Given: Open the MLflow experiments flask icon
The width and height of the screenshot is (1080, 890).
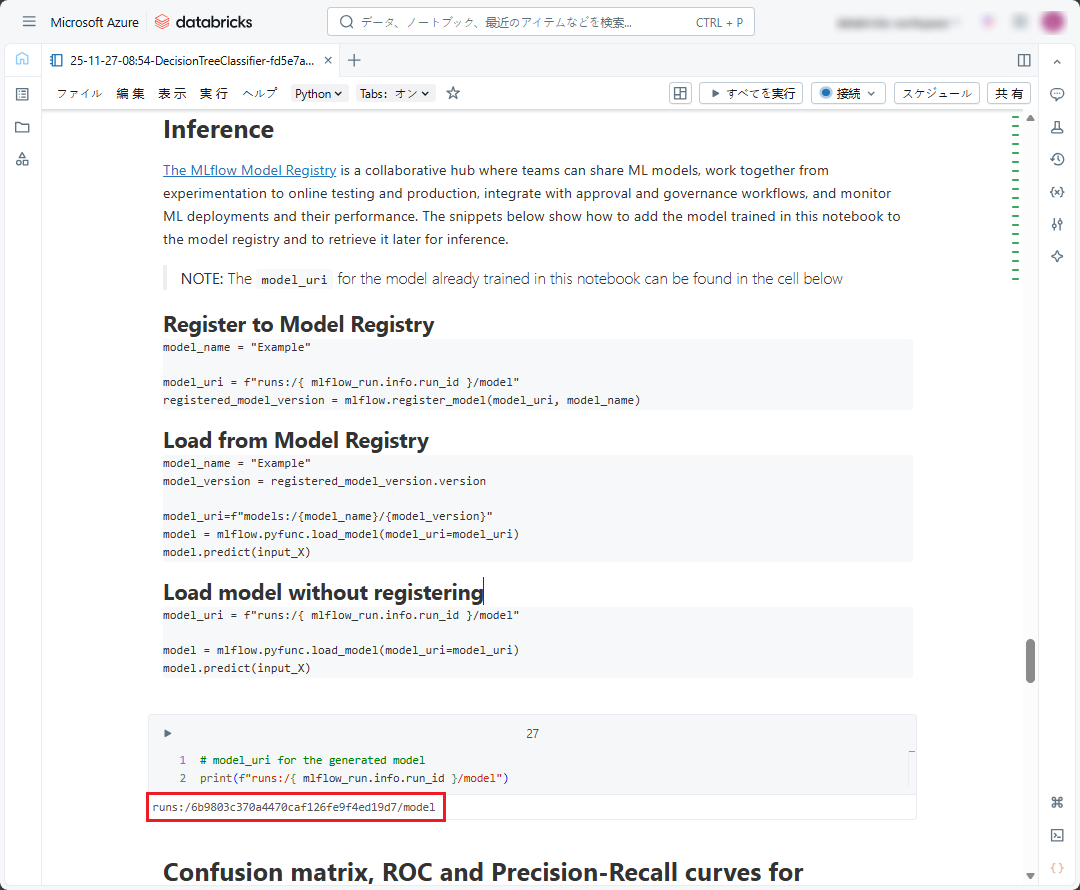Looking at the screenshot, I should (x=1057, y=127).
